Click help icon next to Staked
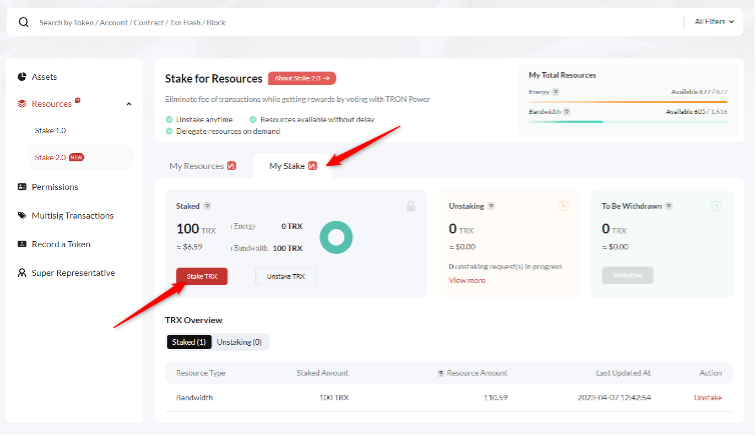Viewport: 756px width, 436px height. click(208, 206)
